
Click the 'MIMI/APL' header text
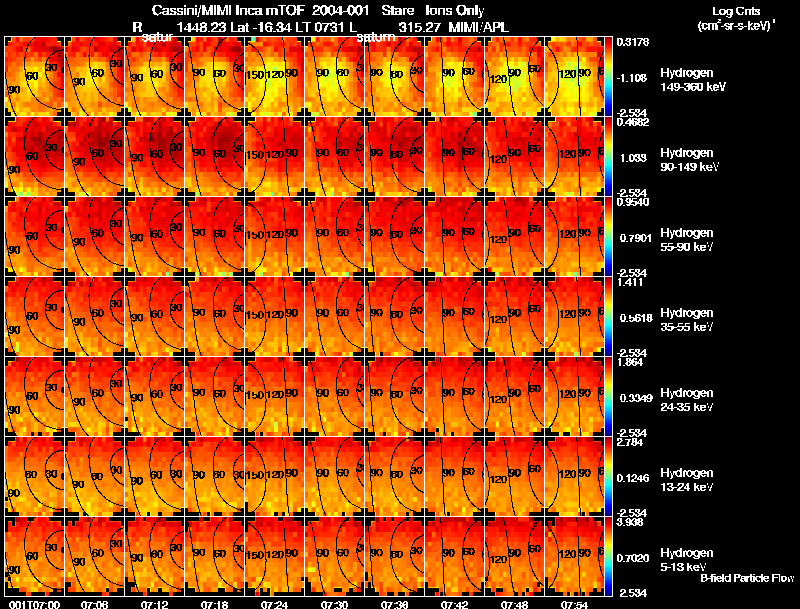(479, 27)
